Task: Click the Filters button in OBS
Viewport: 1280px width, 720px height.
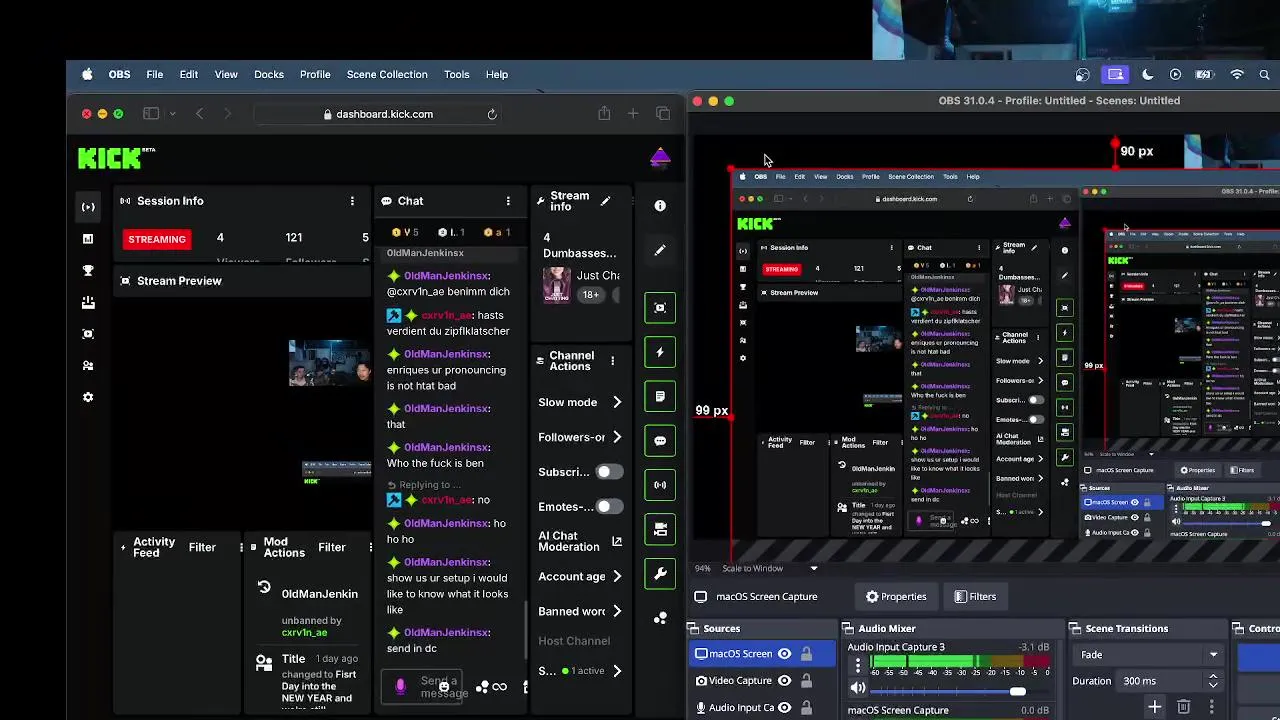Action: [975, 597]
